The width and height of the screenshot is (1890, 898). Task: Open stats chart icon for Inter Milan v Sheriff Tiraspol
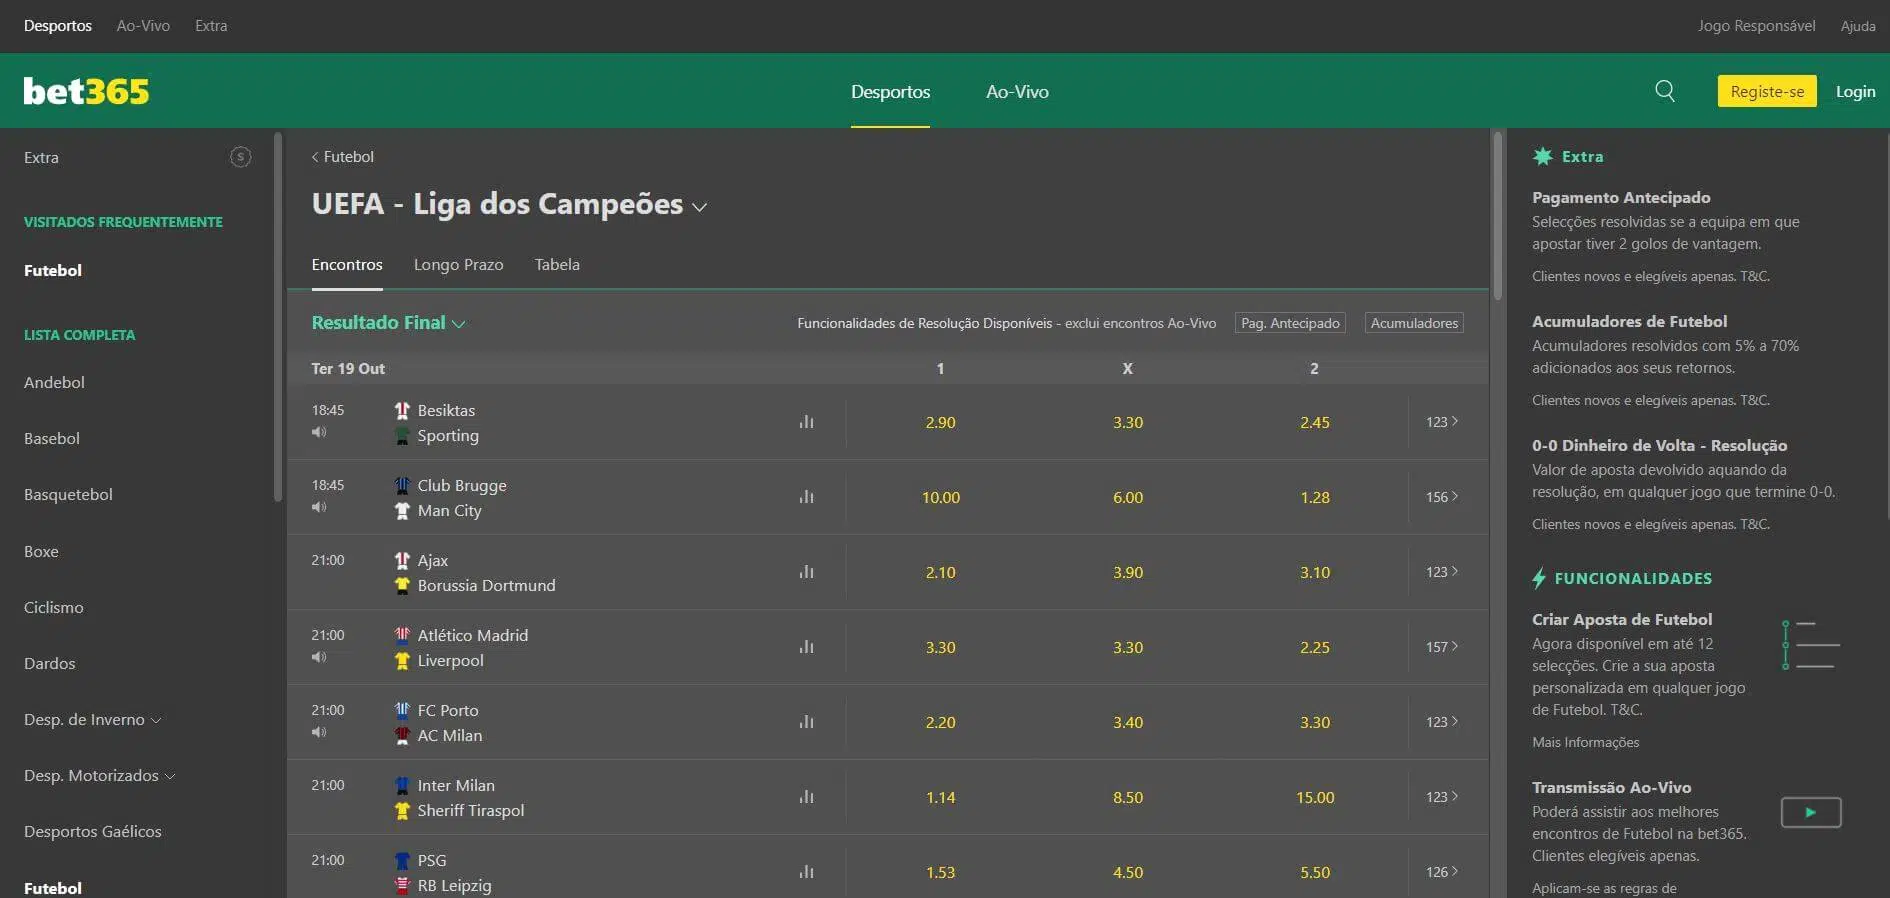point(806,797)
